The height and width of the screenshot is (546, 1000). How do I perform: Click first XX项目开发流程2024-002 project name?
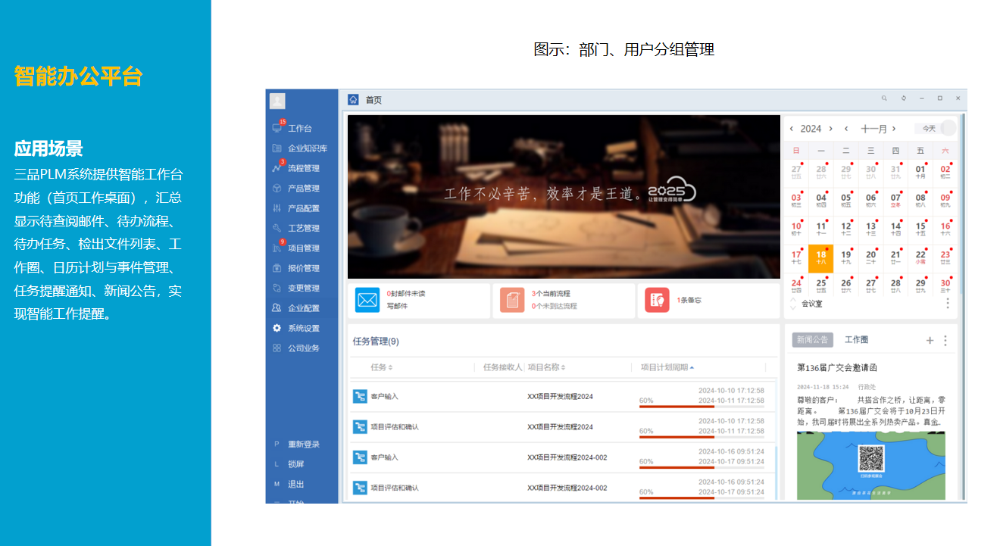(x=567, y=457)
